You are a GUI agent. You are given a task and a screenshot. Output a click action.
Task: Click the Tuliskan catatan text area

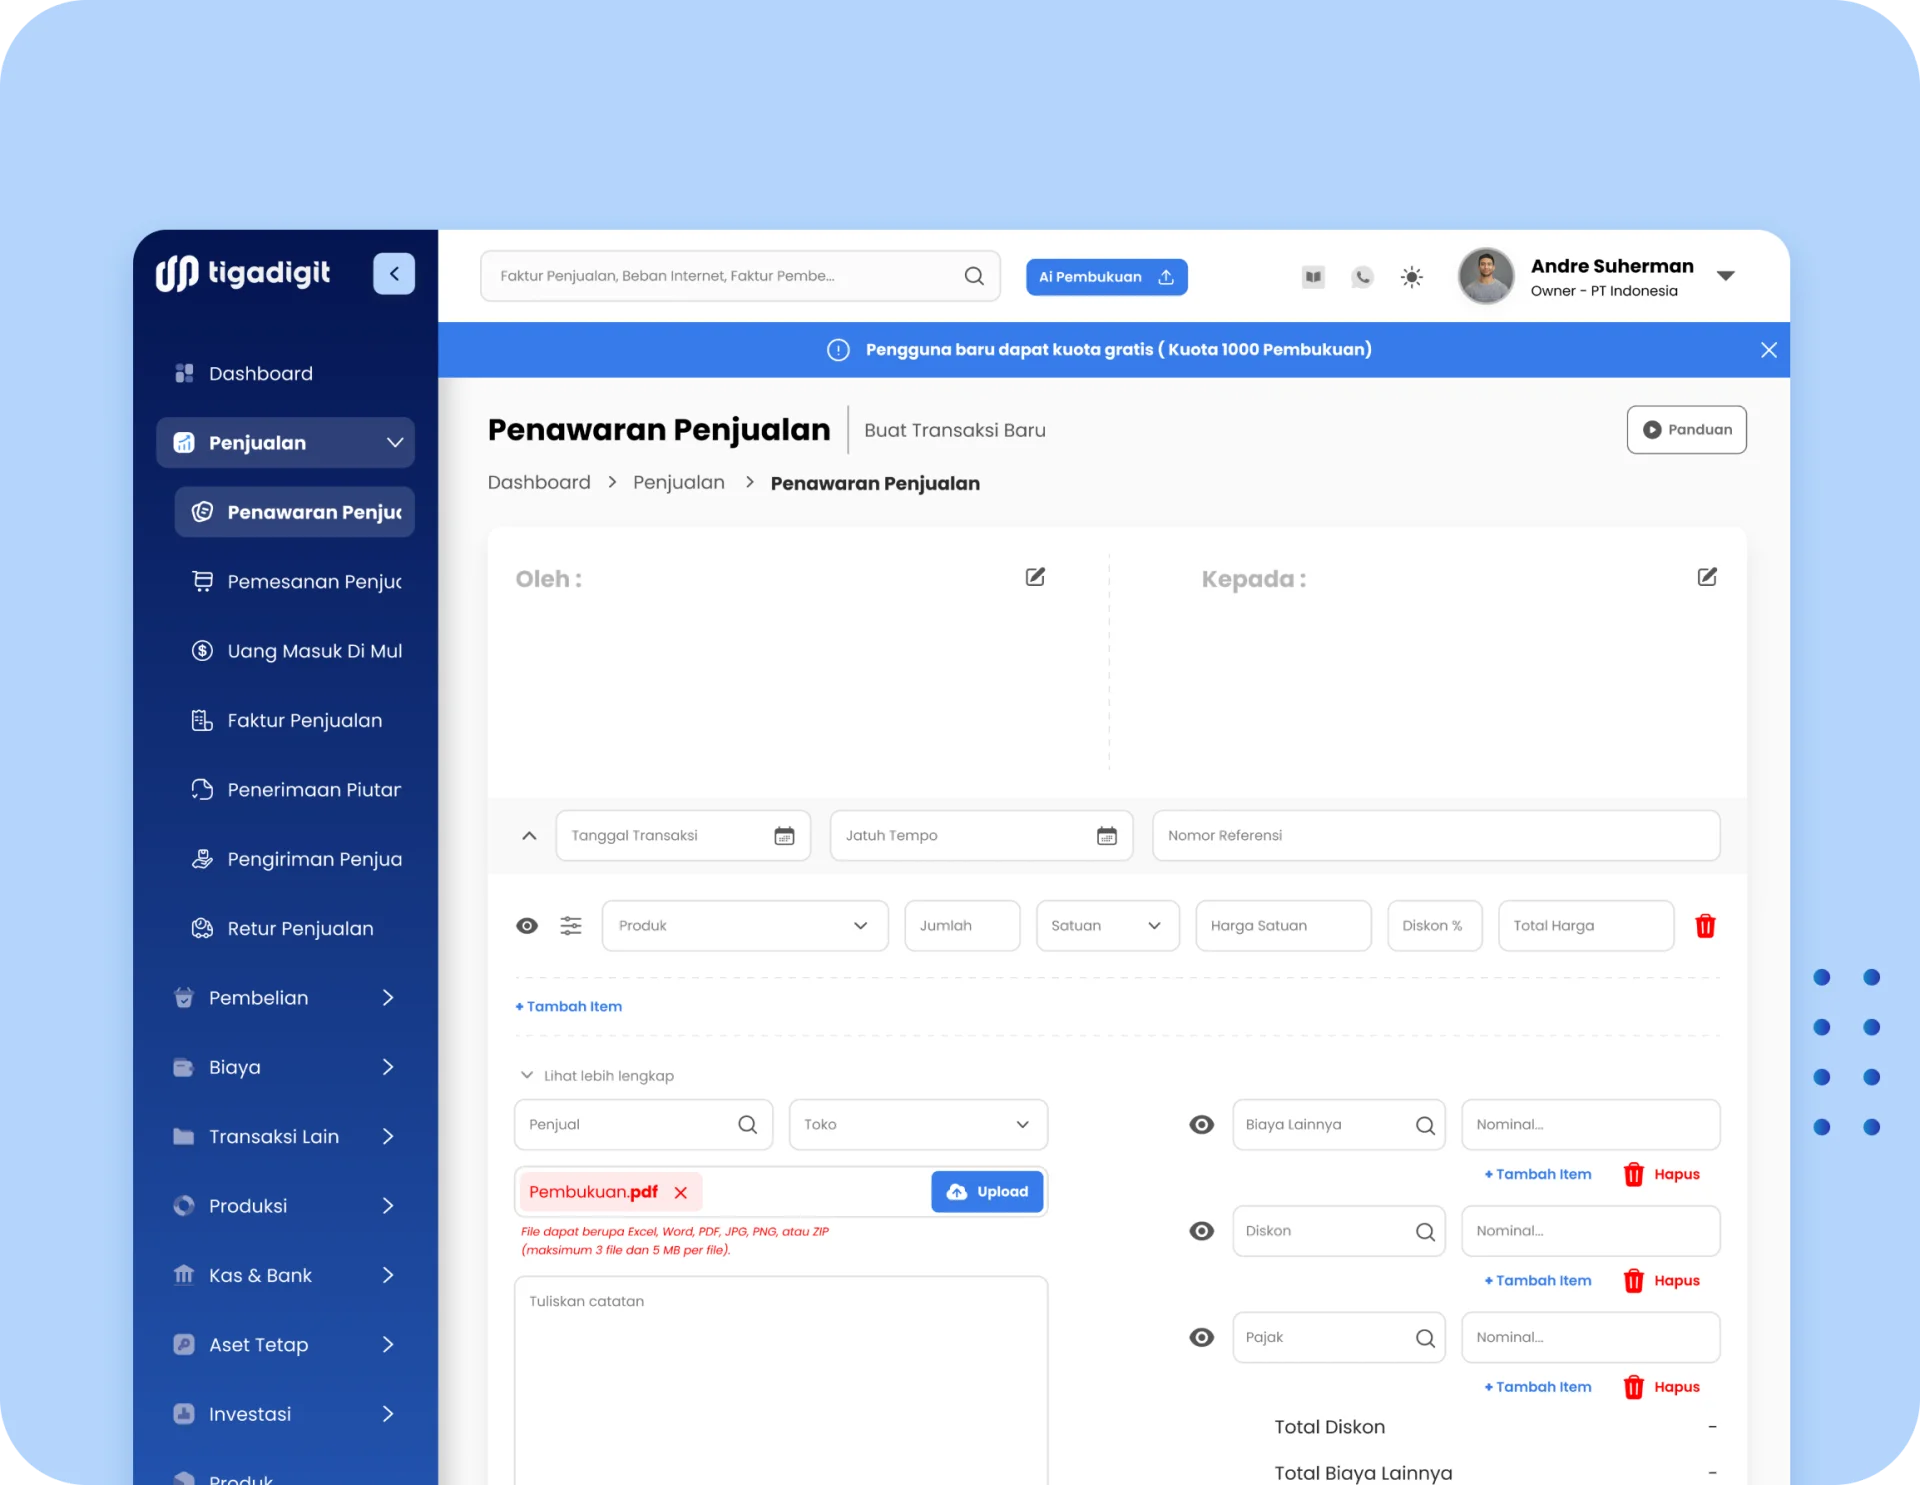click(x=781, y=1380)
